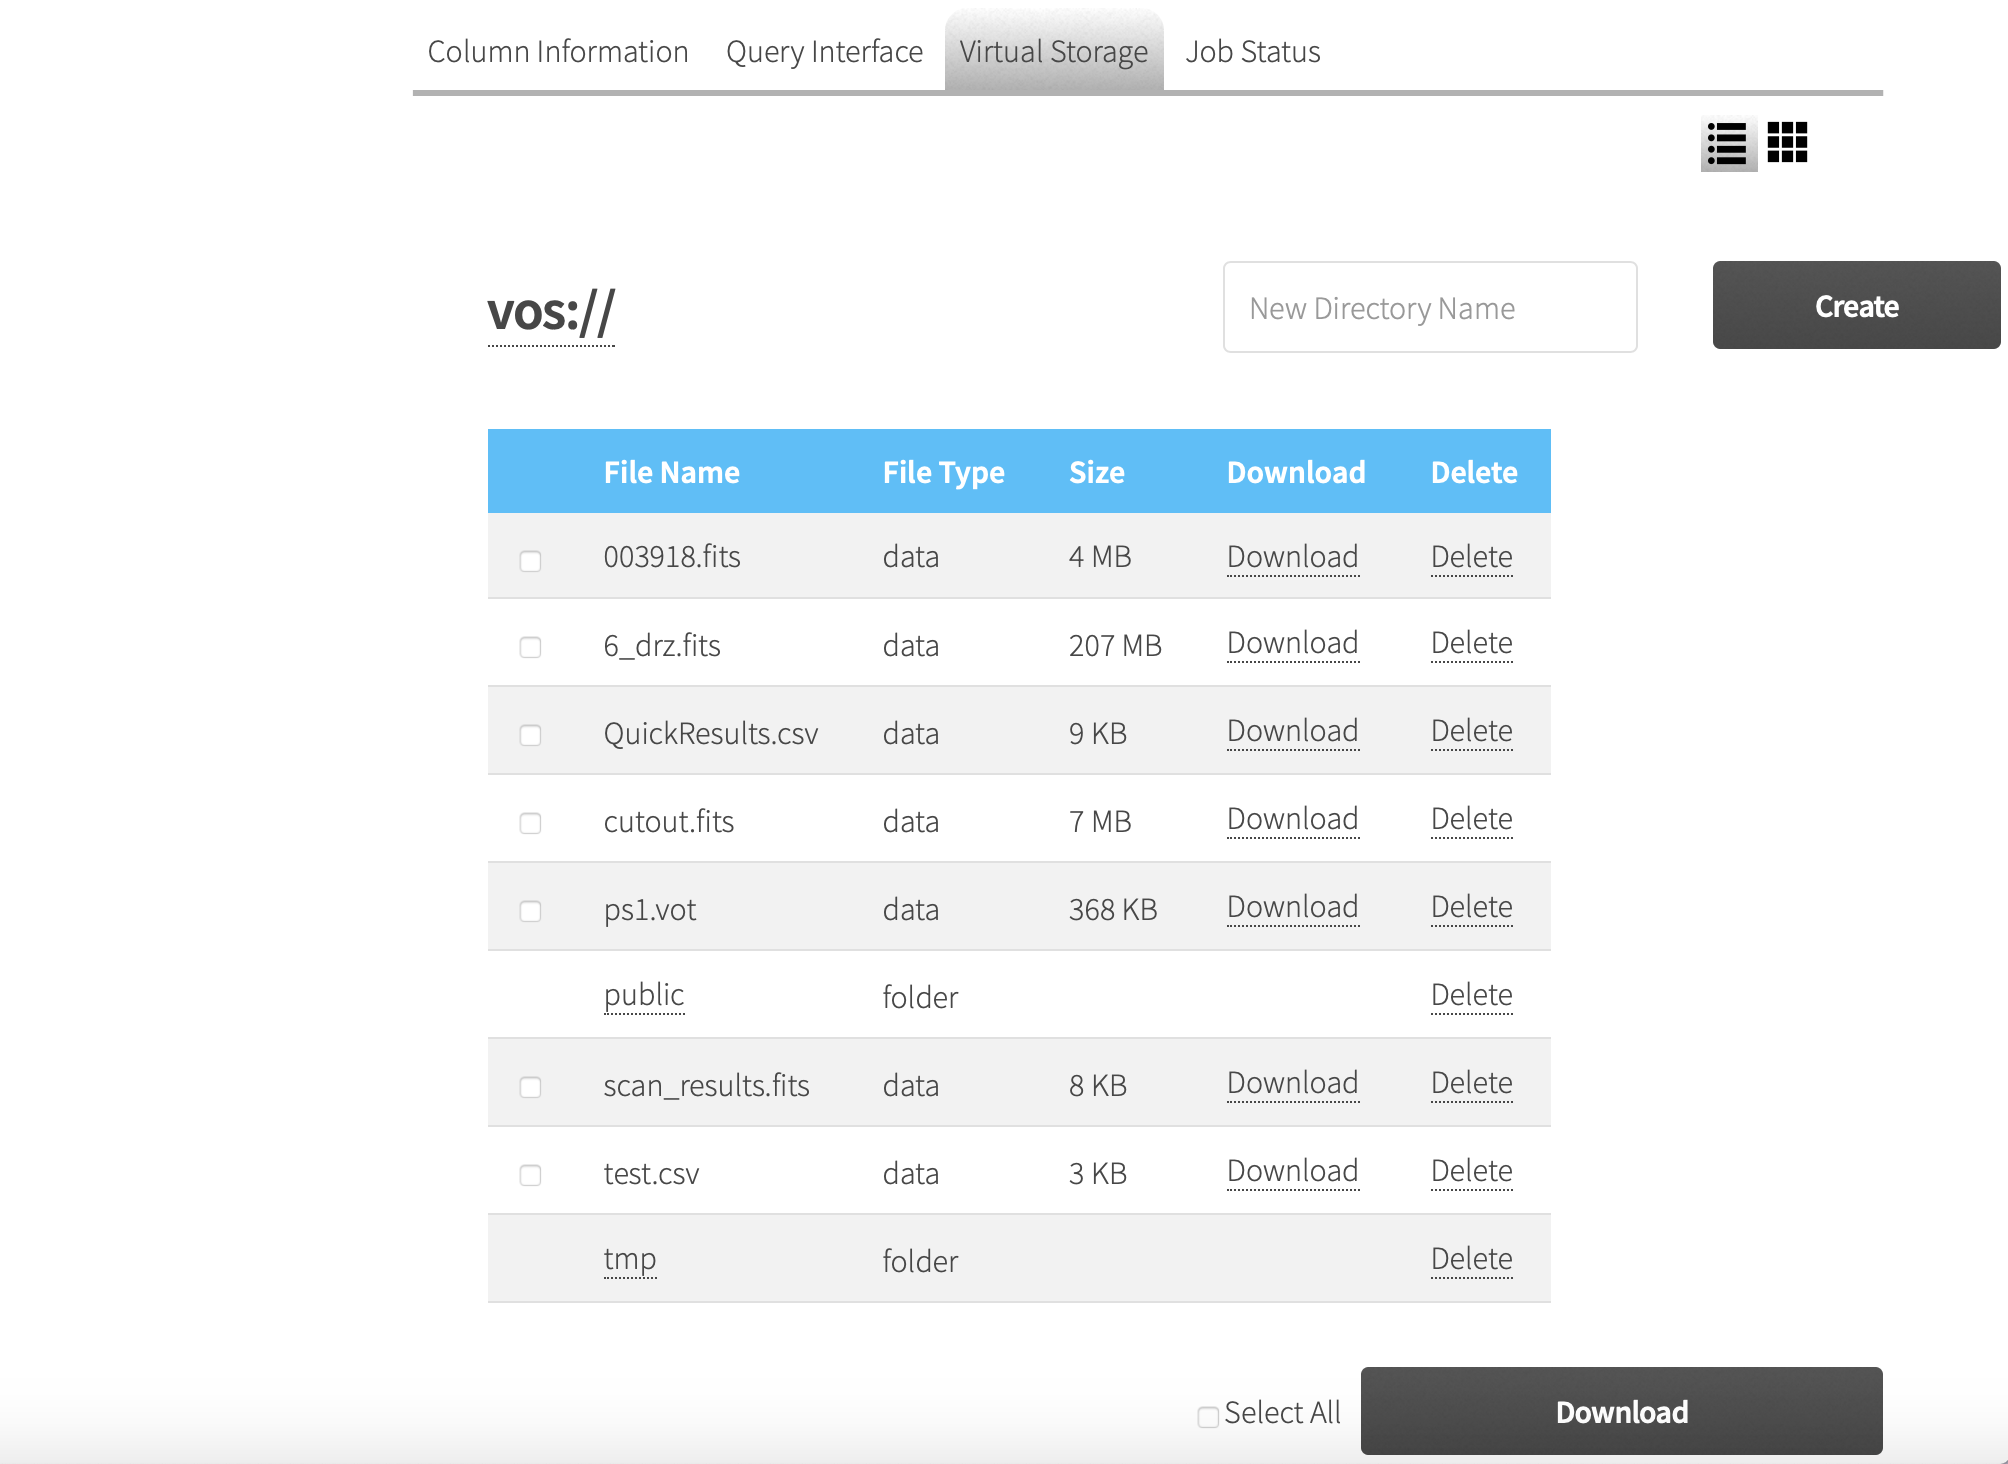
Task: Switch to list view icon
Action: (x=1728, y=144)
